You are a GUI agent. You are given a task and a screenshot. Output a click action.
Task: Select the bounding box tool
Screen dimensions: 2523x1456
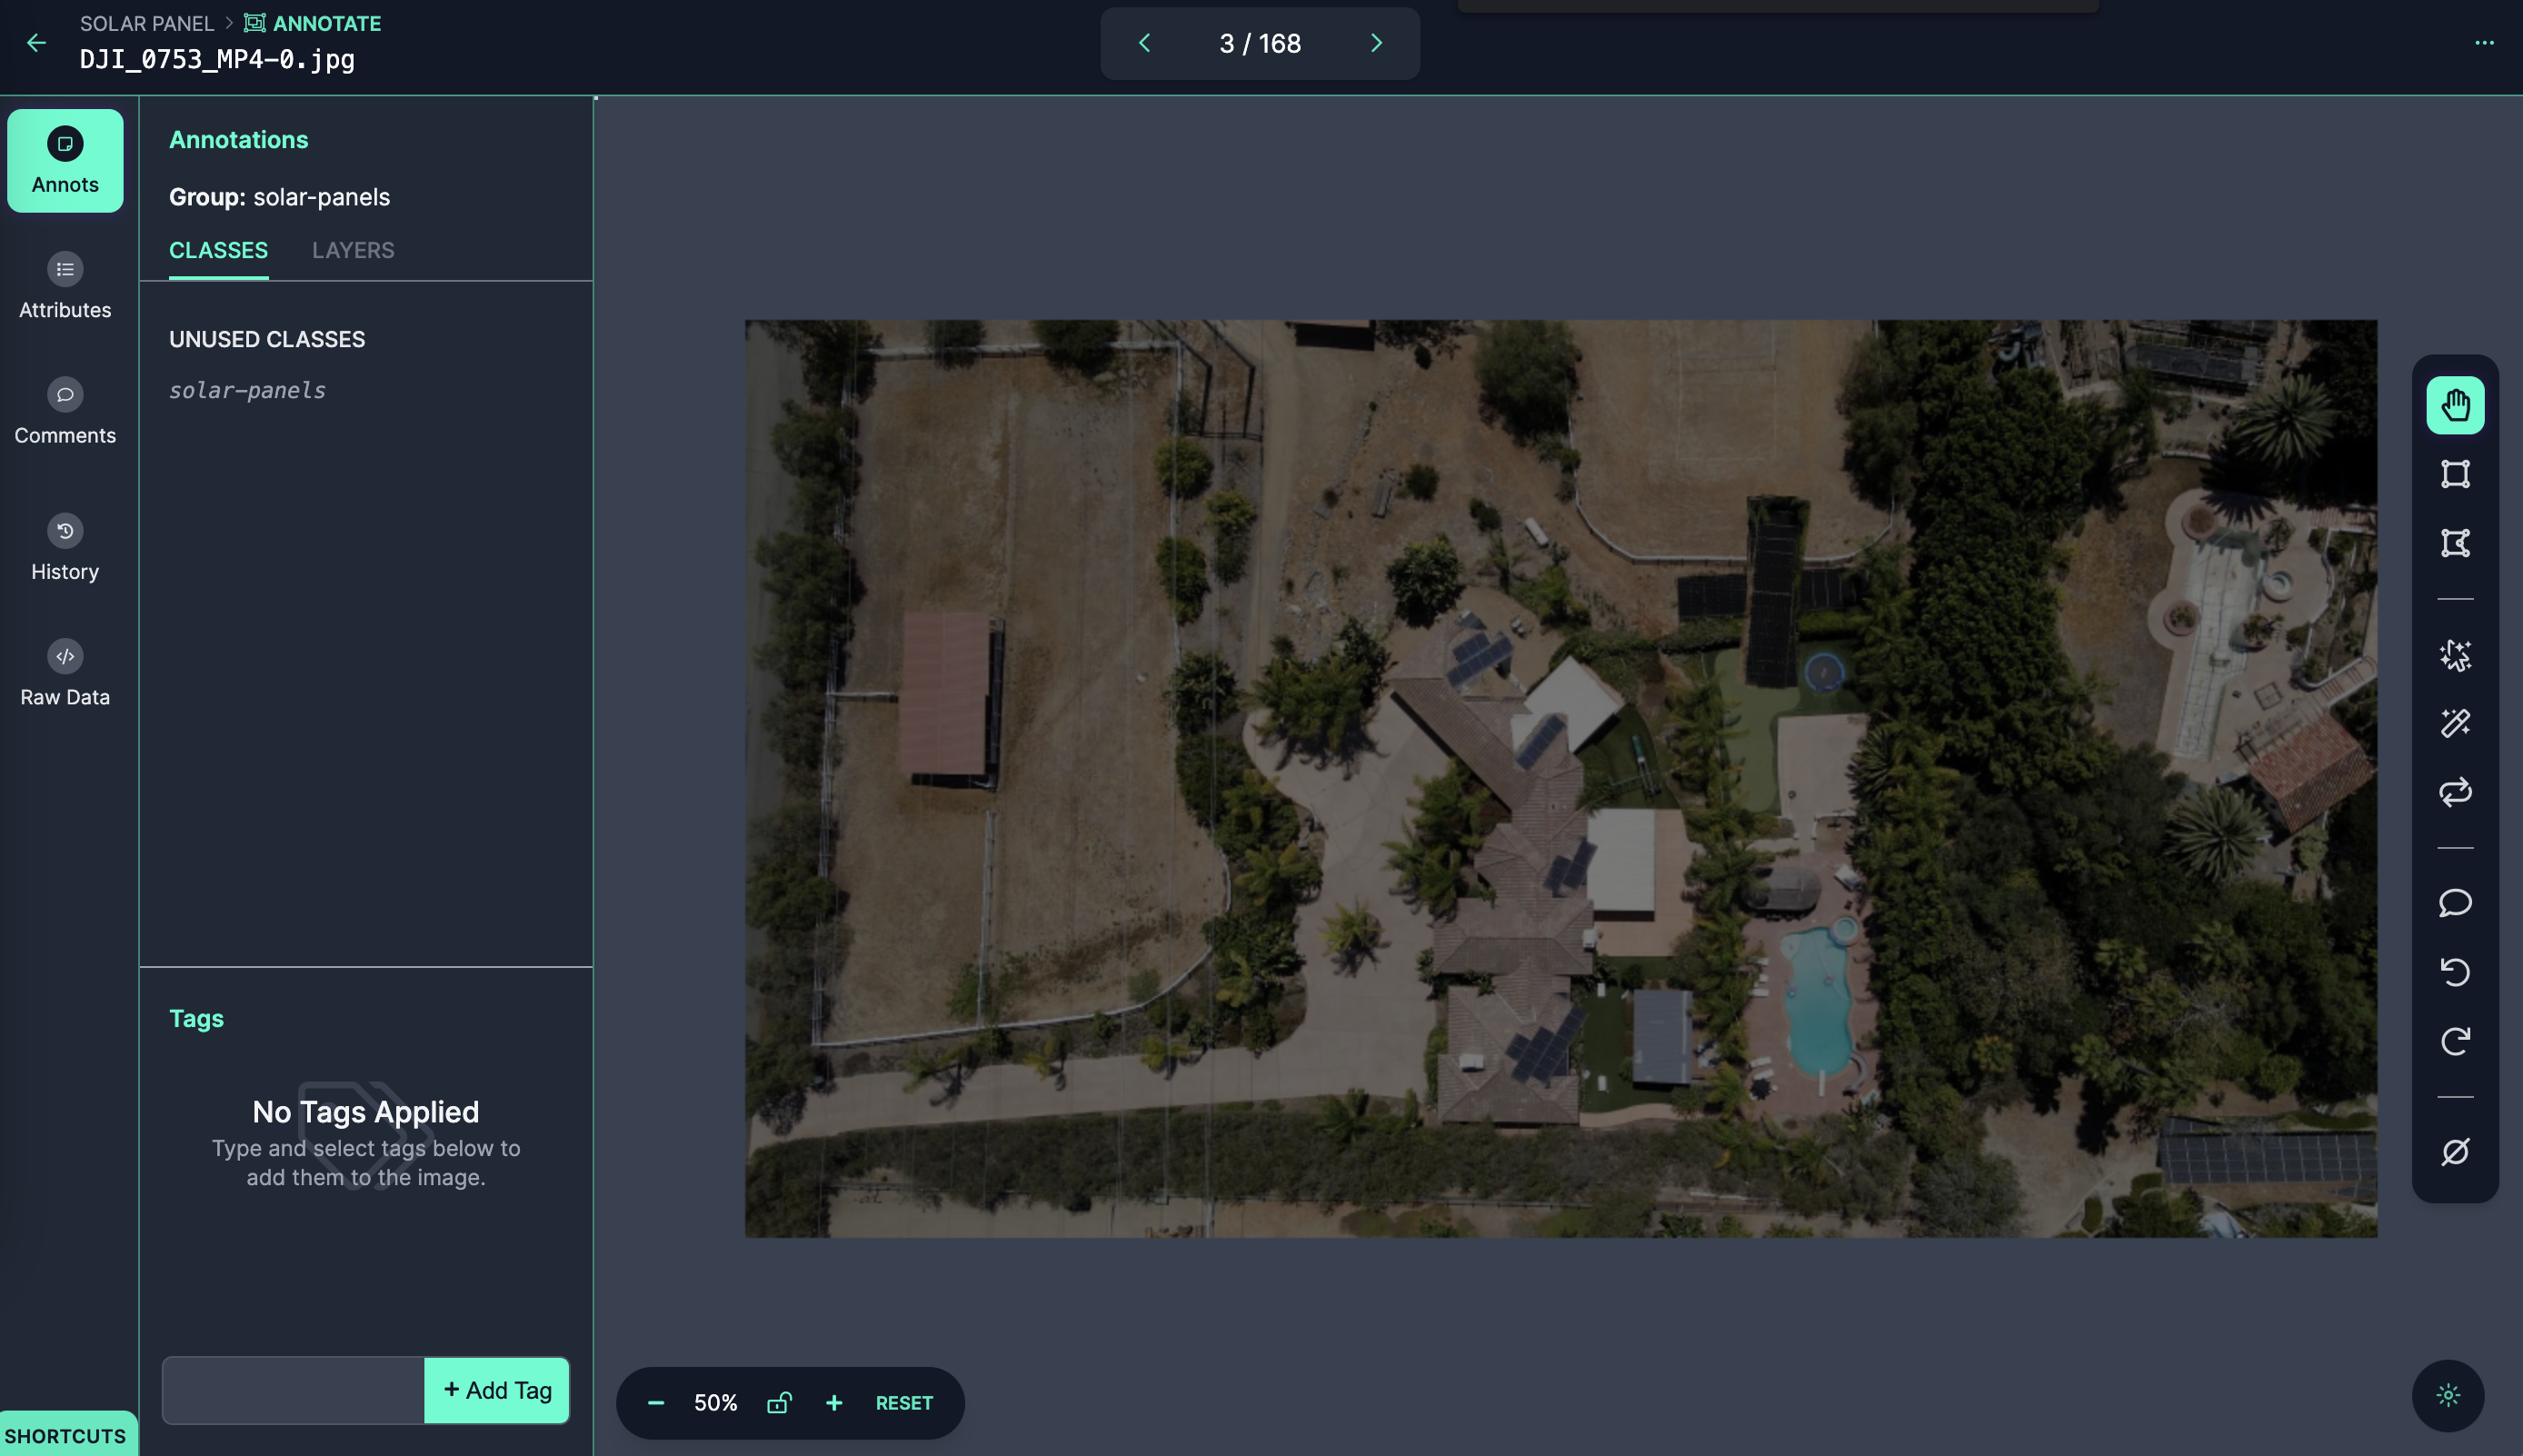click(x=2455, y=474)
